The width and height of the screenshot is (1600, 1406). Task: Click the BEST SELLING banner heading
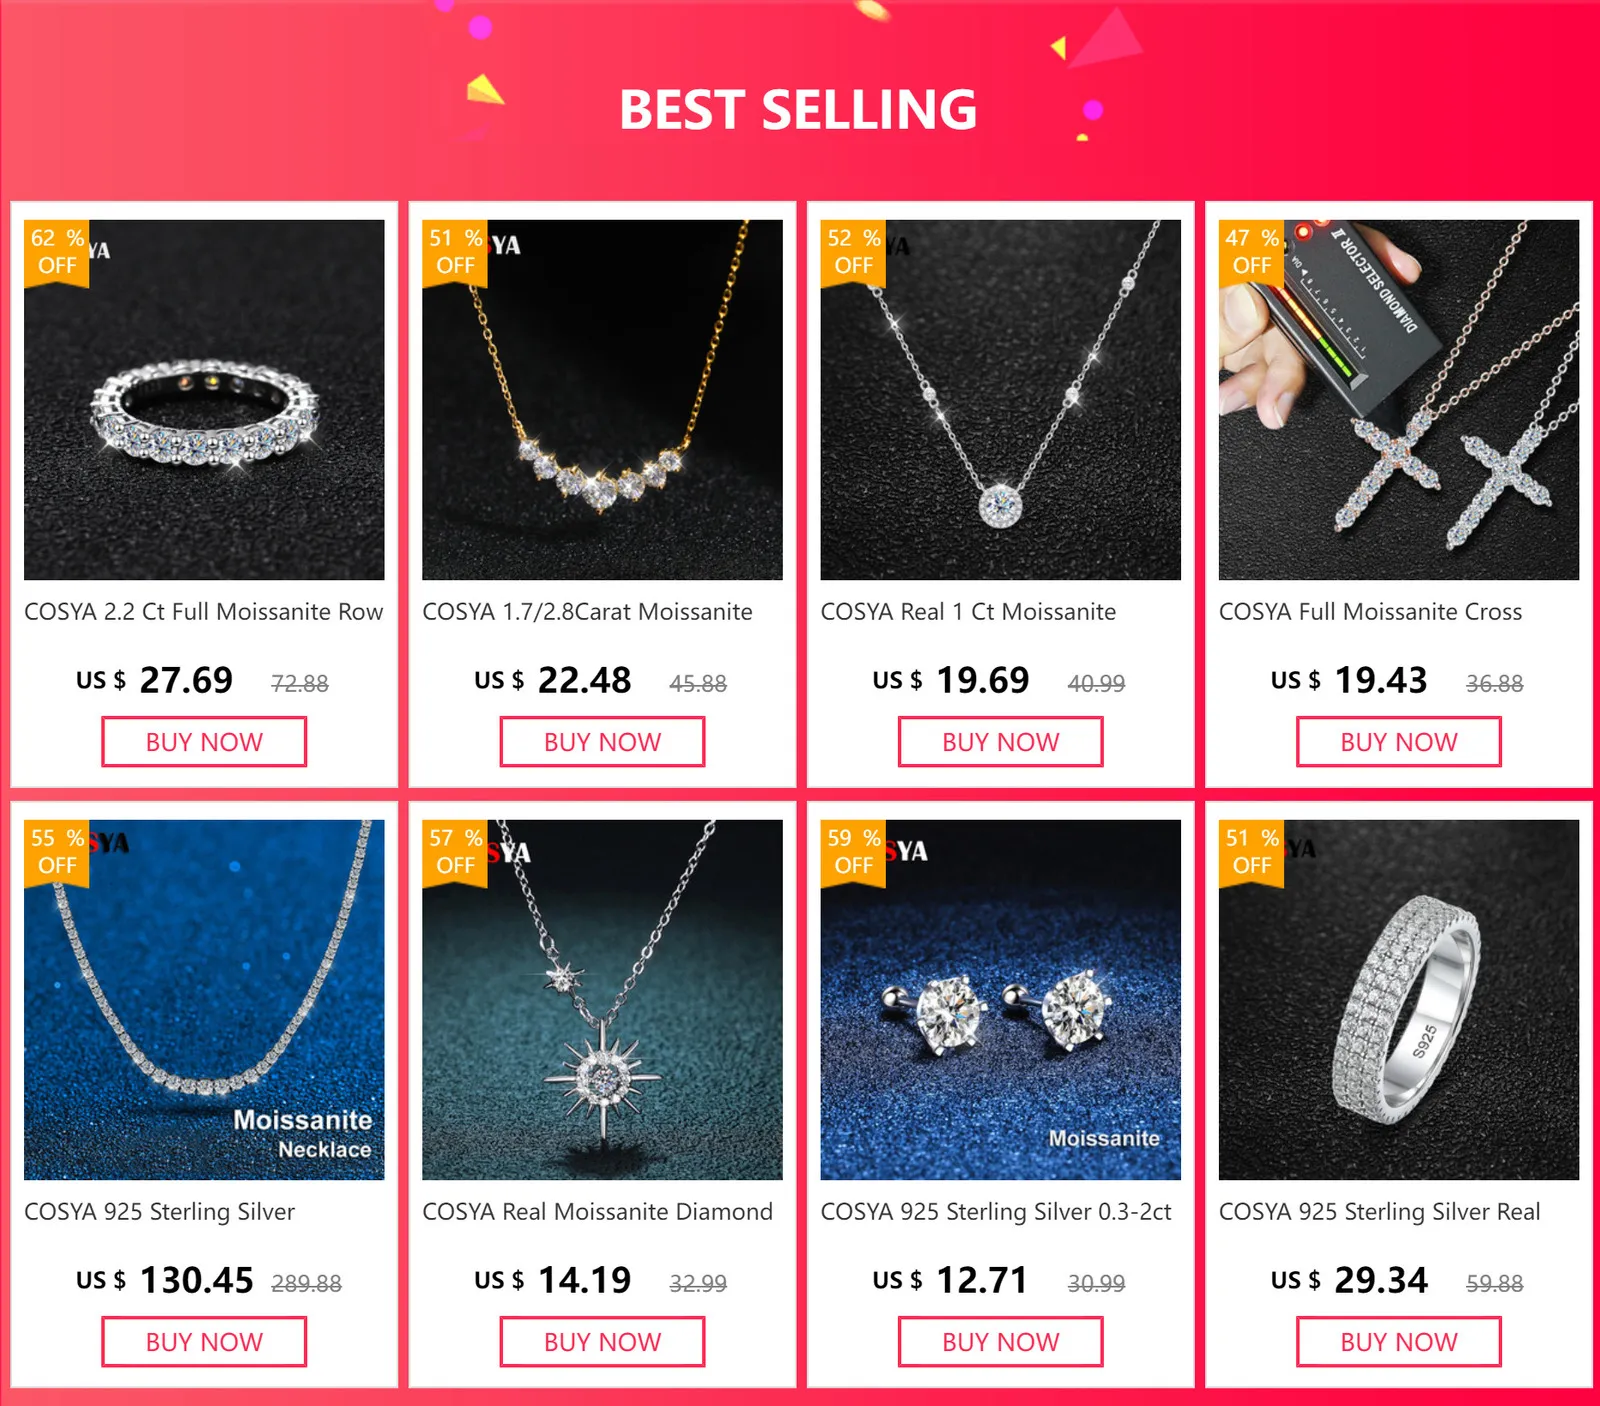pos(798,110)
